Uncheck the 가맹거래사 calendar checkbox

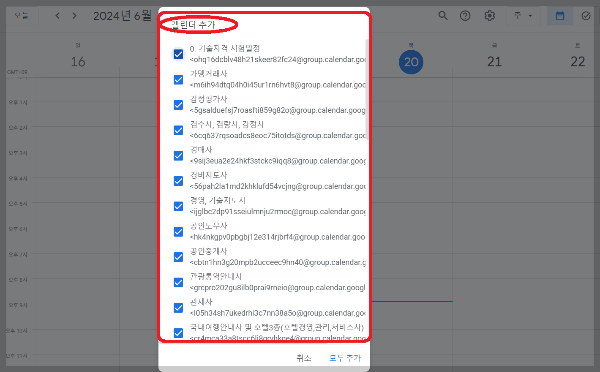[x=178, y=80]
